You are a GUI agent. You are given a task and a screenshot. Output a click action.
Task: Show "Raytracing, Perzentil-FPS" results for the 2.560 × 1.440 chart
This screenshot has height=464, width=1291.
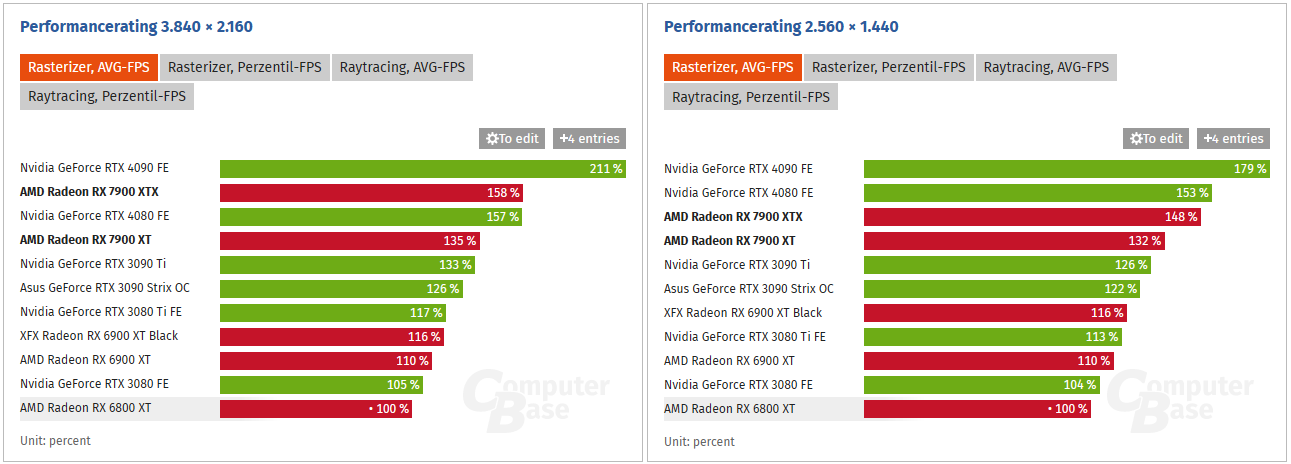[750, 97]
